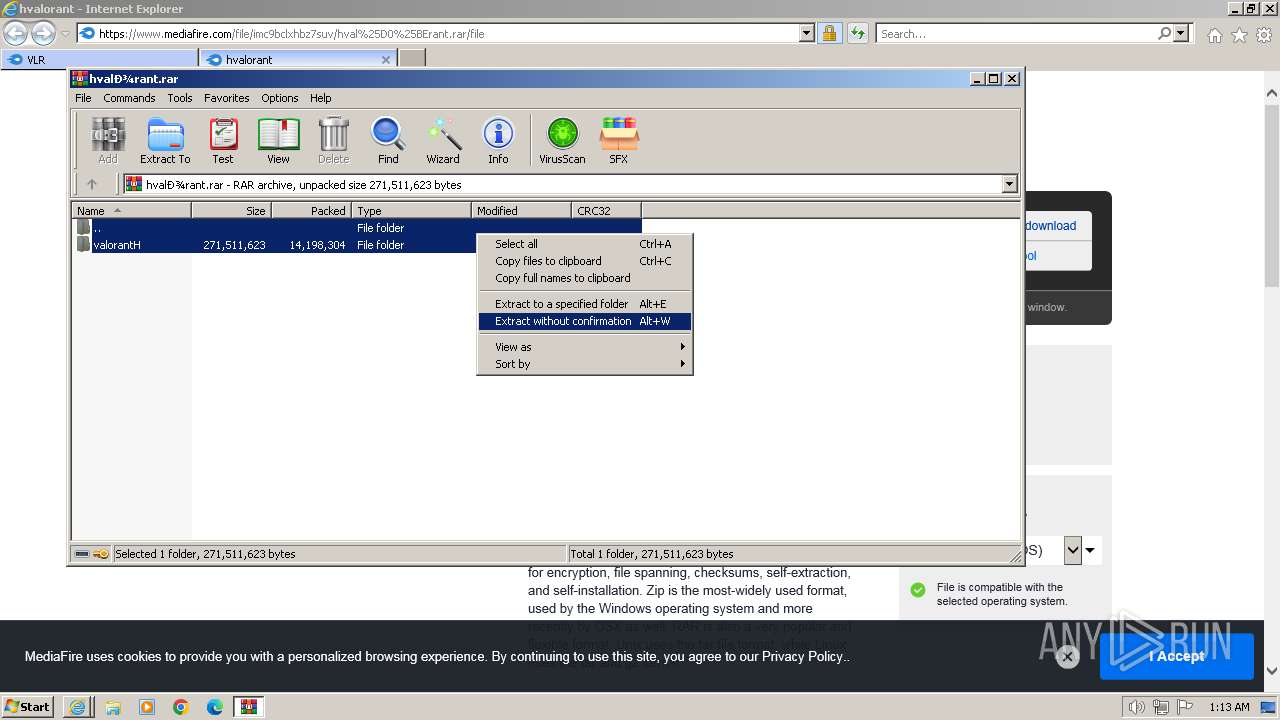This screenshot has height=720, width=1280.
Task: Choose Extract to a specified folder
Action: point(585,304)
